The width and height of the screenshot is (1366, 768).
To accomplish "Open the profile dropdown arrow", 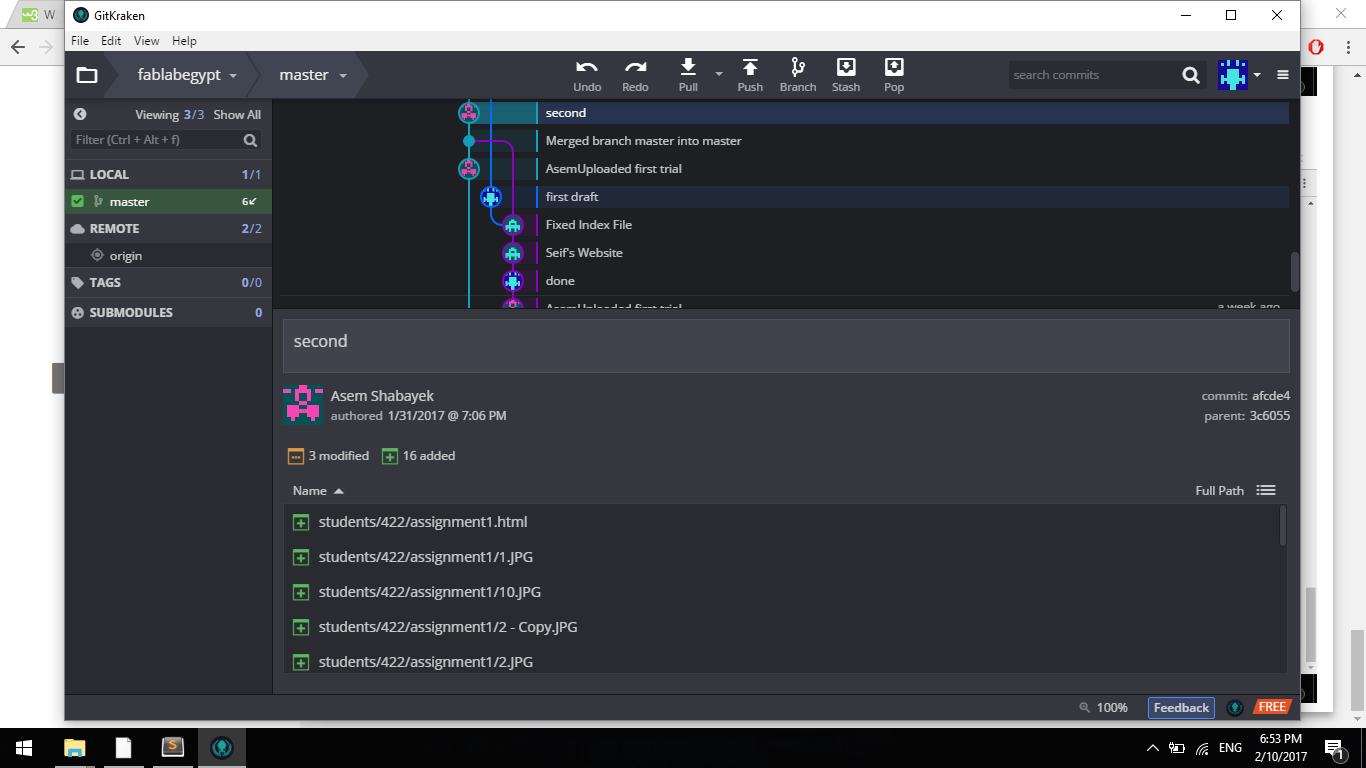I will click(x=1257, y=75).
